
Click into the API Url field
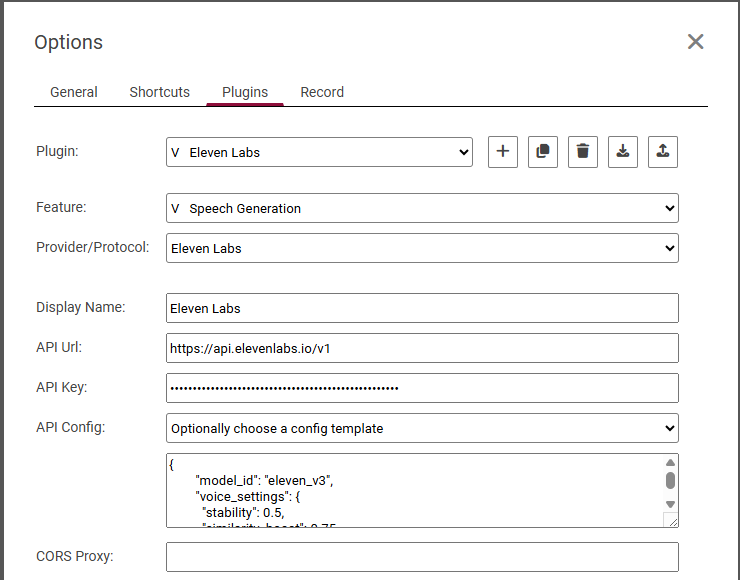(x=422, y=348)
